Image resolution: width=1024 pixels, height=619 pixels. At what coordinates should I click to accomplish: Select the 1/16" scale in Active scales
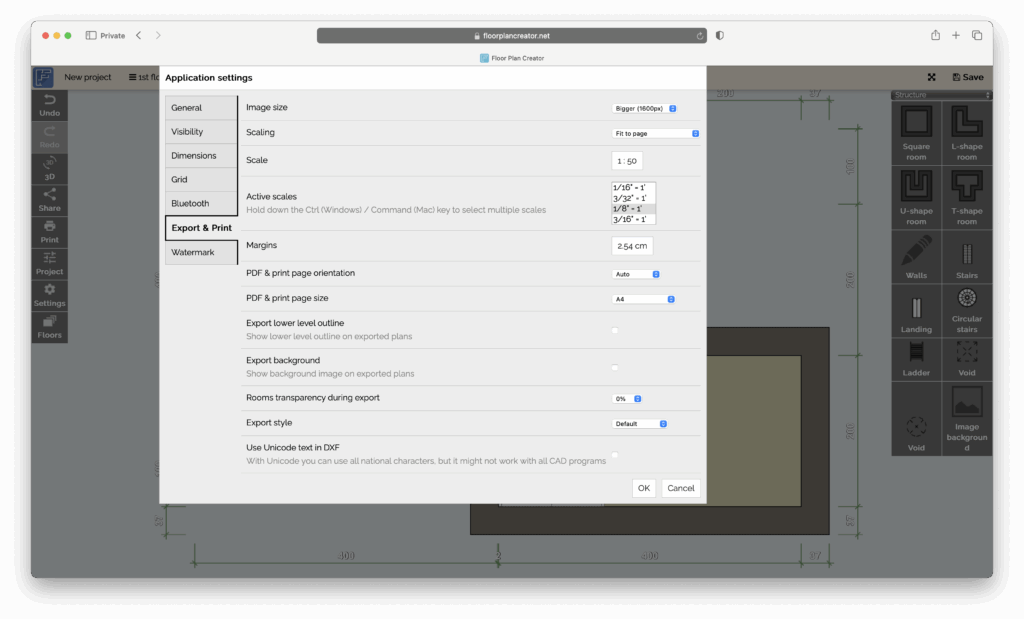click(x=630, y=187)
